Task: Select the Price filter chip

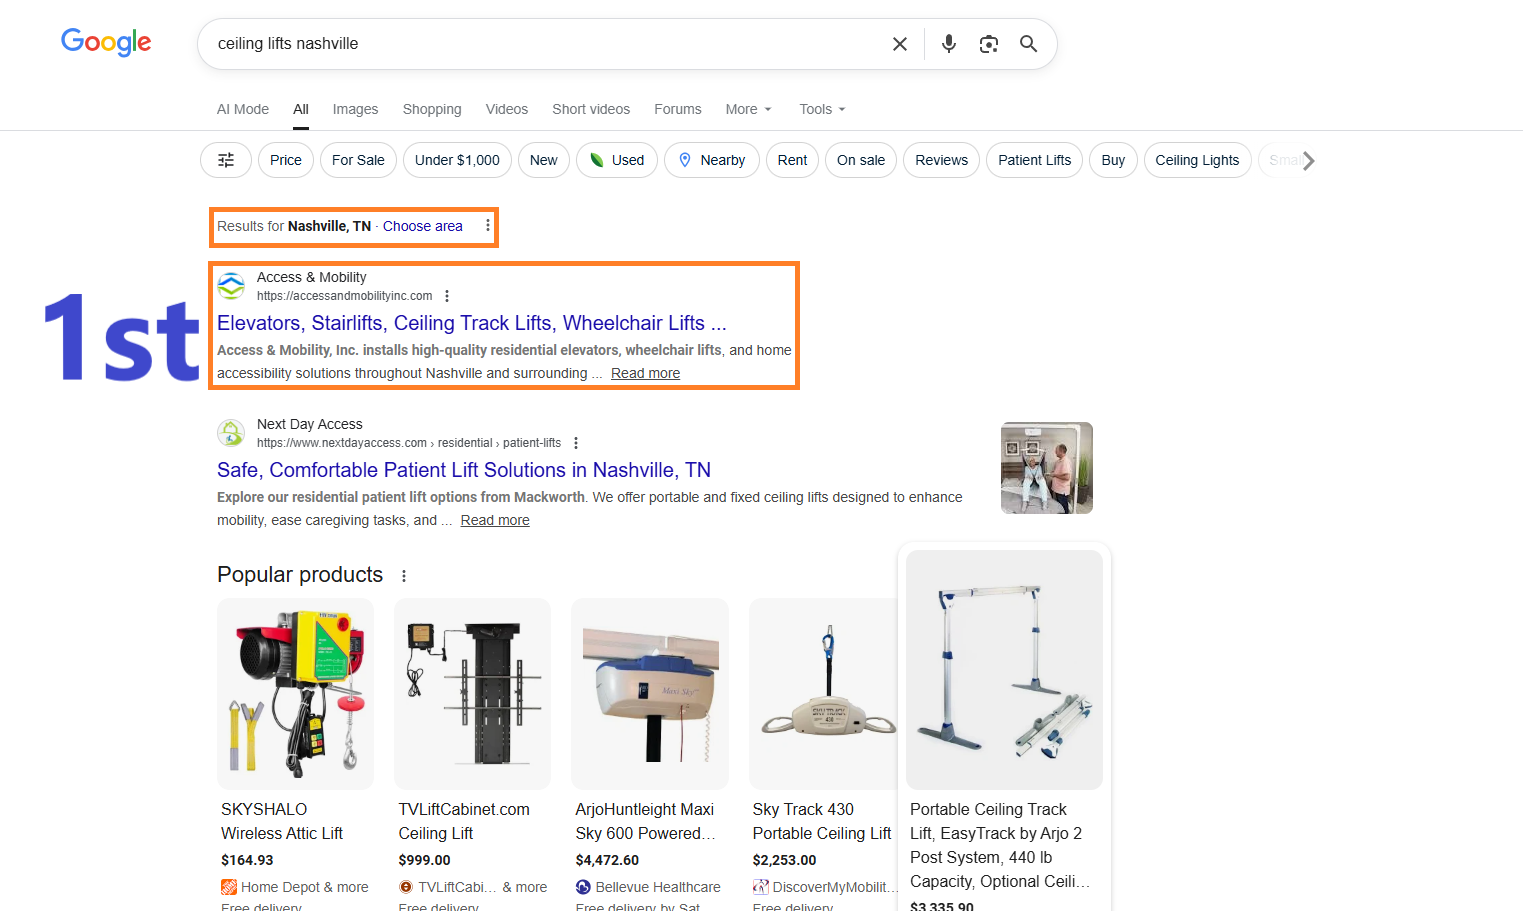Action: (286, 160)
